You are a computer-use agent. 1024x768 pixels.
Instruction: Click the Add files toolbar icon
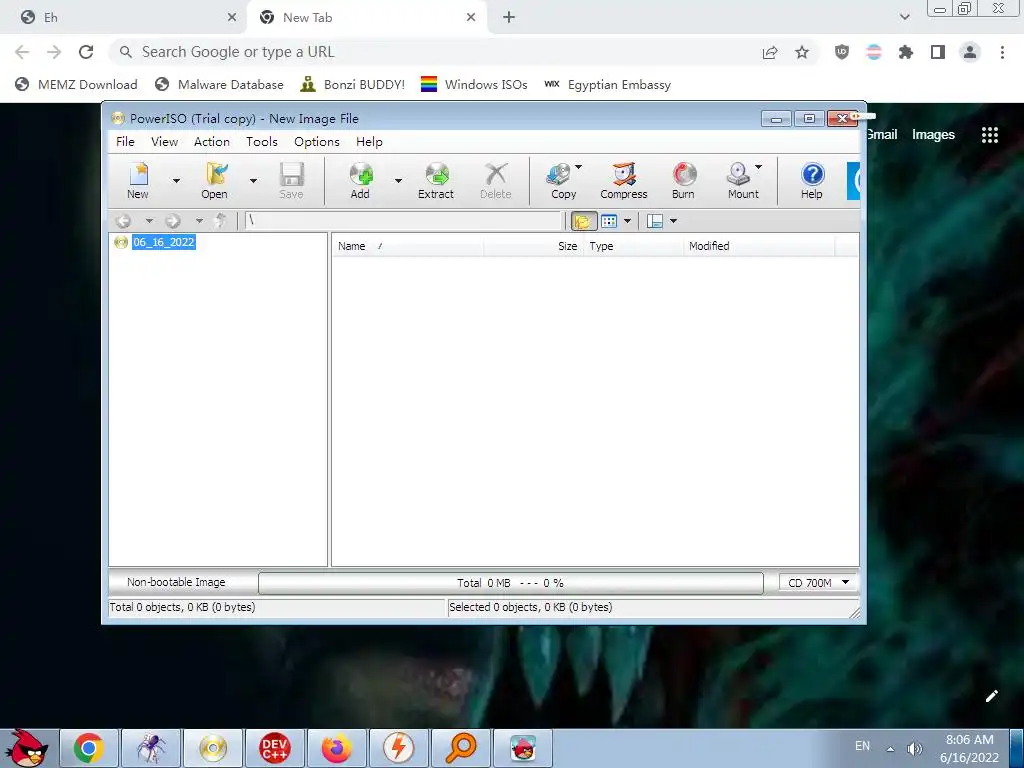click(x=360, y=180)
